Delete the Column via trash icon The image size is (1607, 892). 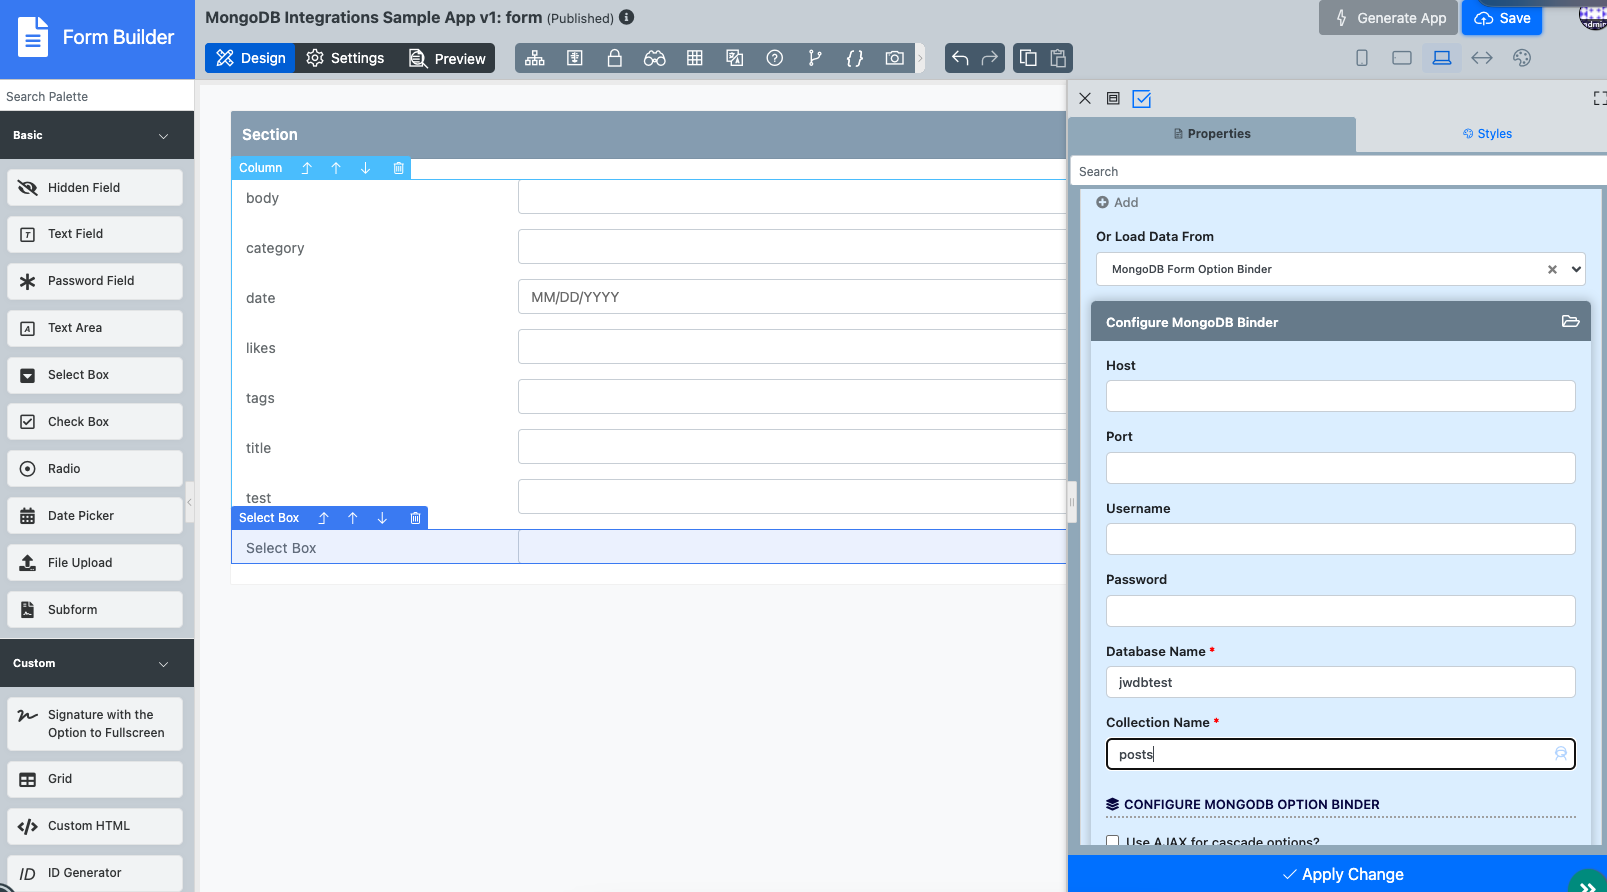(x=398, y=168)
